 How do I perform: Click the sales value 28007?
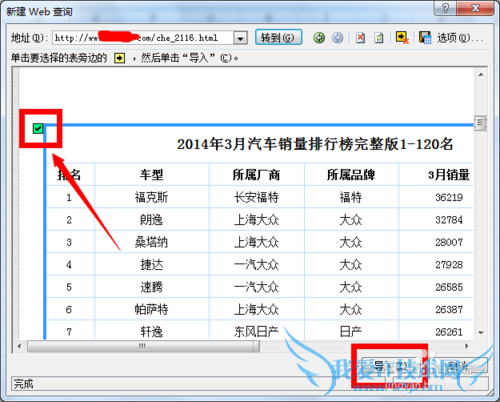click(449, 242)
